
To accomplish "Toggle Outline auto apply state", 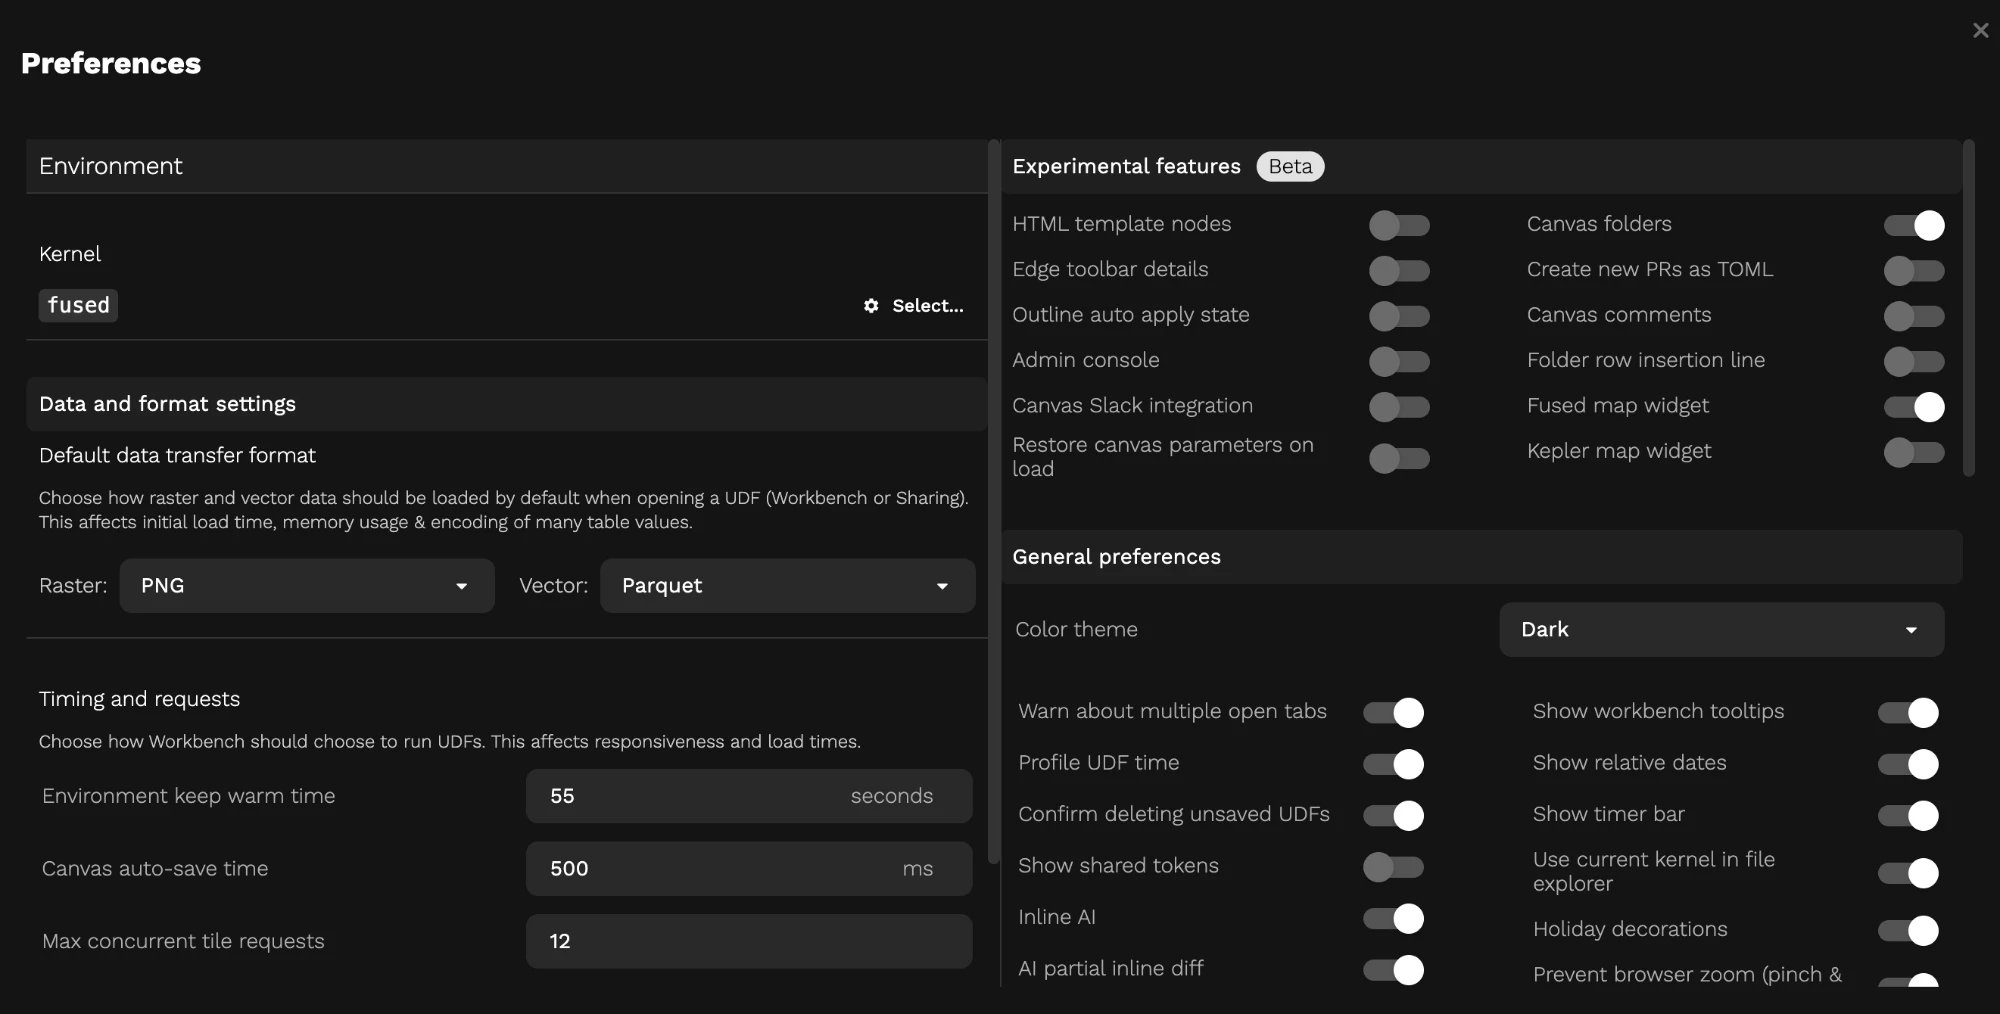I will click(x=1399, y=316).
